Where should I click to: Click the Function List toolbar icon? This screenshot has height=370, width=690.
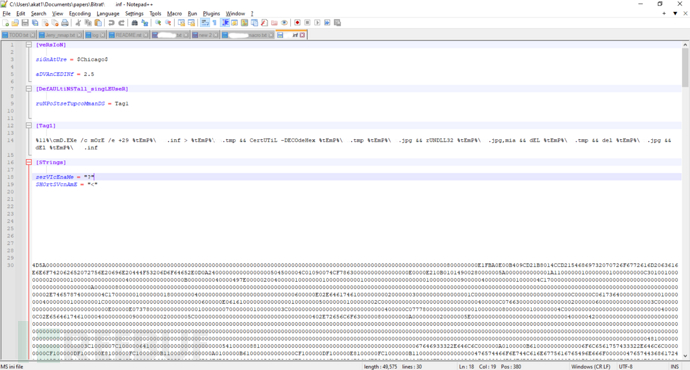click(264, 23)
